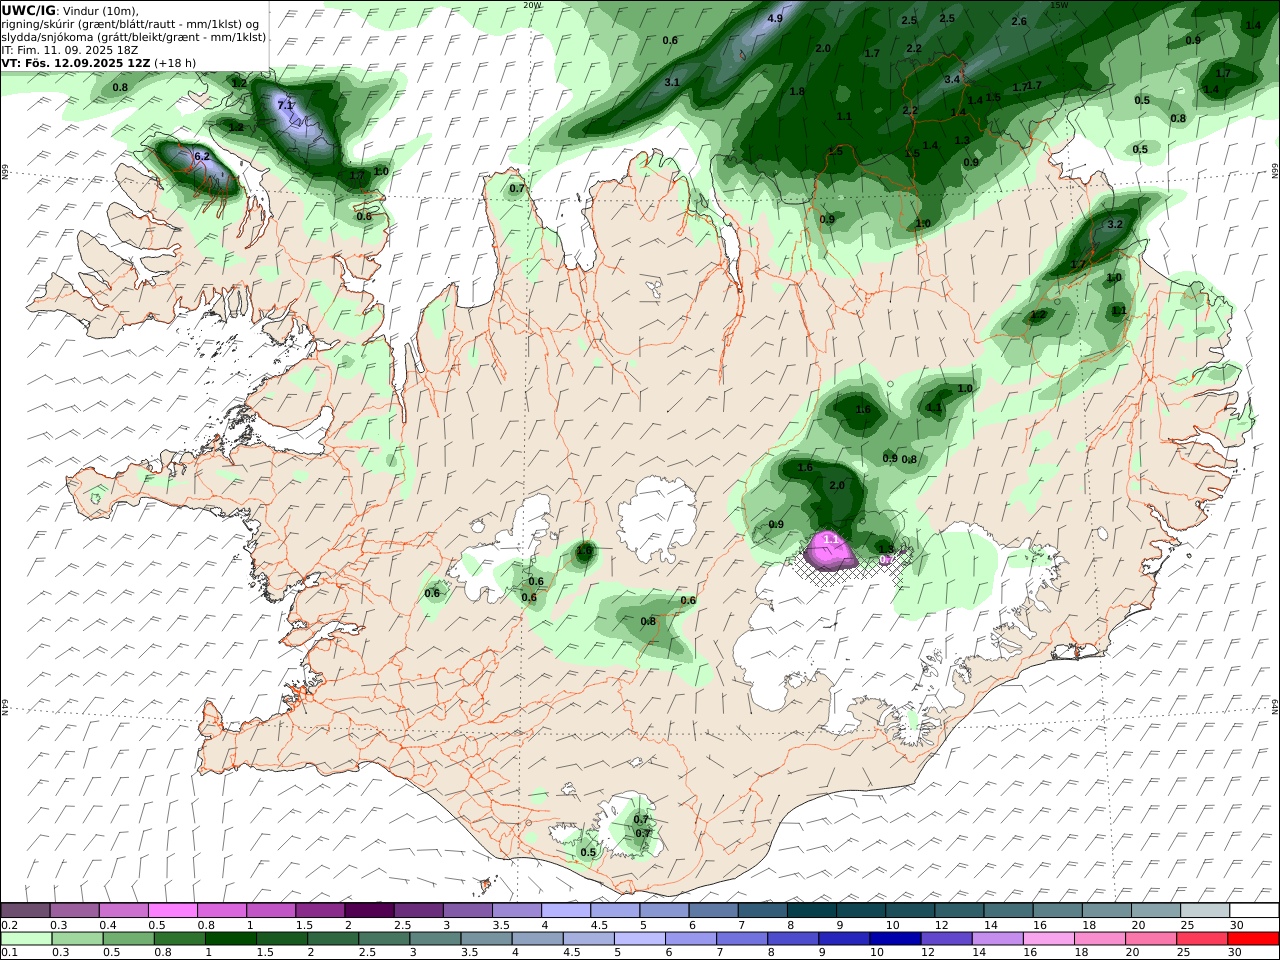Pick the bright red swatch ending the rain legend

click(x=1253, y=939)
